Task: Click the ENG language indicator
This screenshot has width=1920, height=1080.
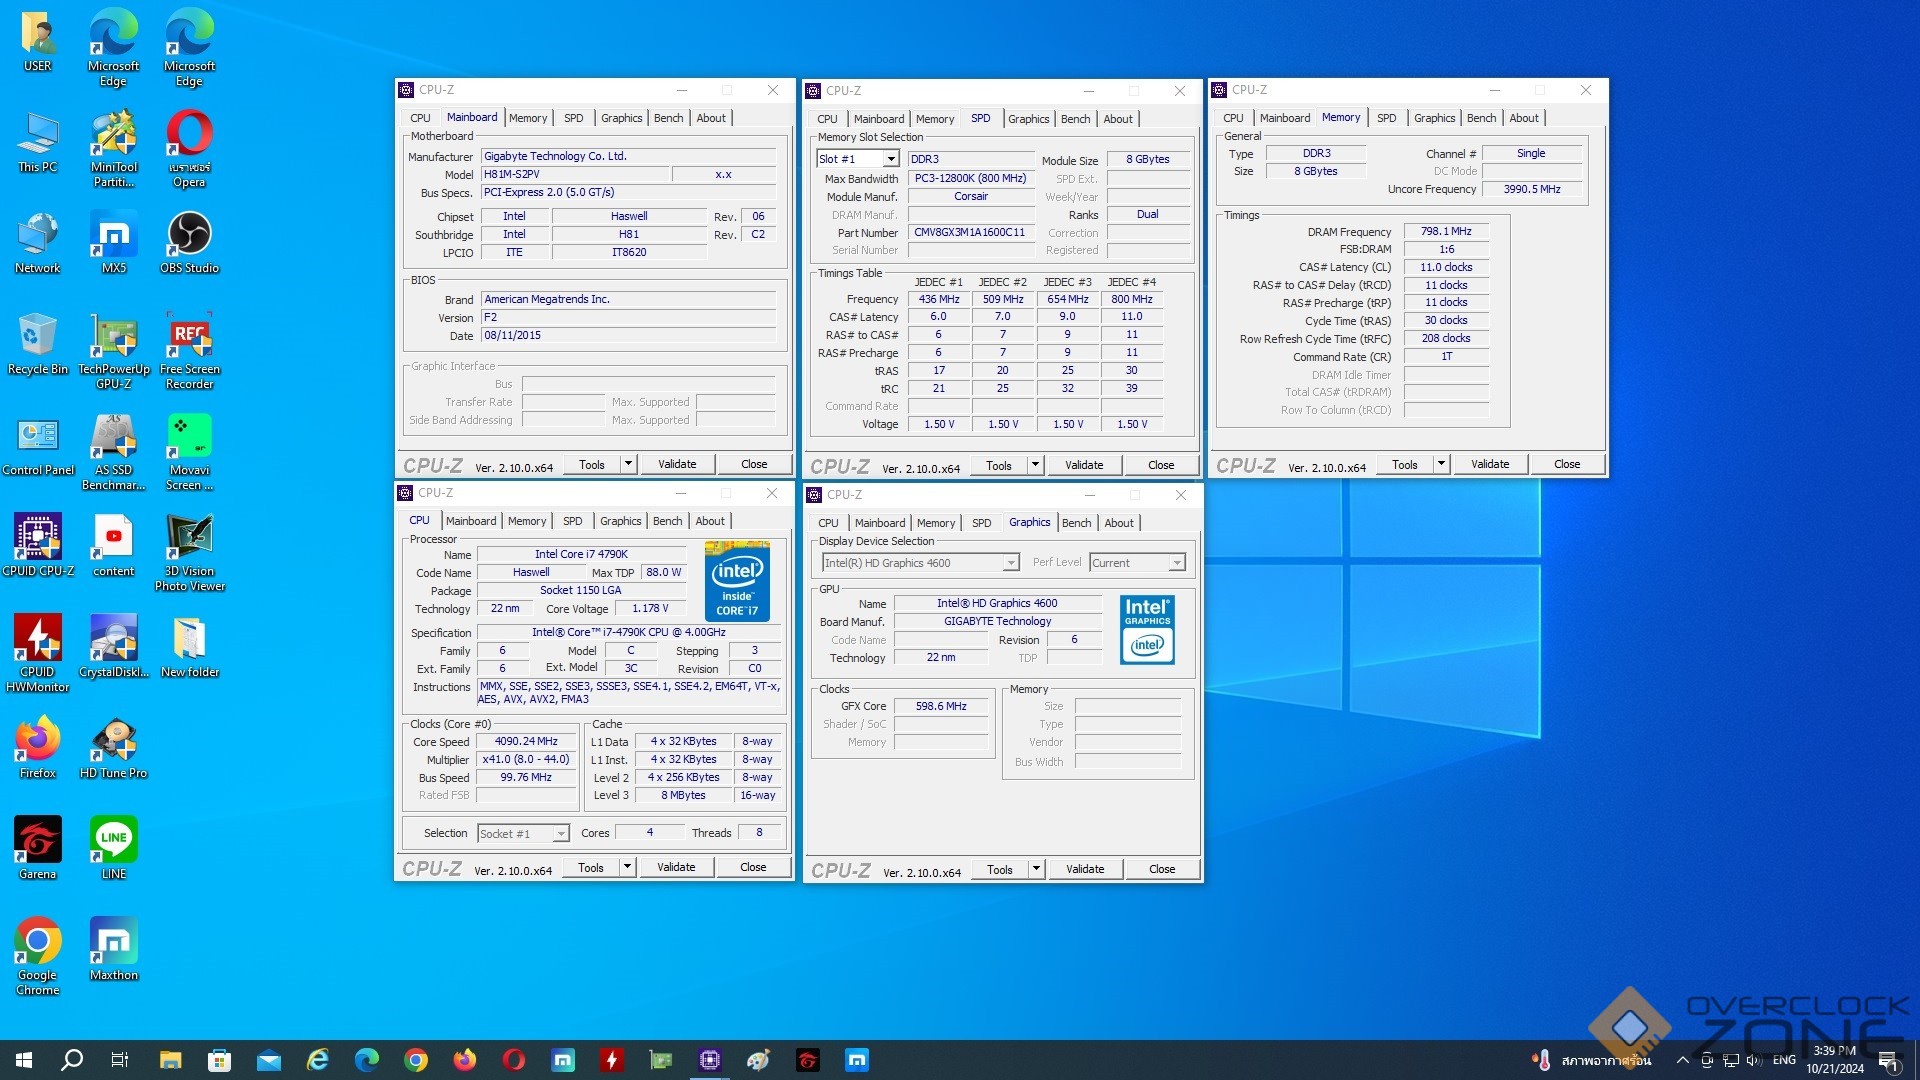Action: click(1784, 1060)
